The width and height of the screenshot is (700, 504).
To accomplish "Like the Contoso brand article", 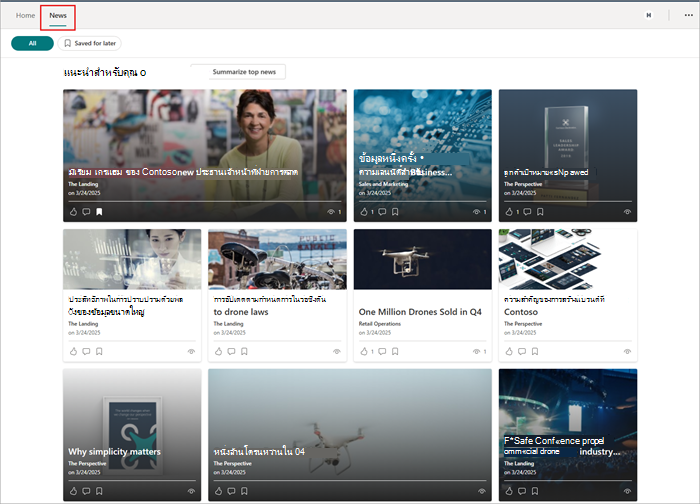I will pos(509,351).
